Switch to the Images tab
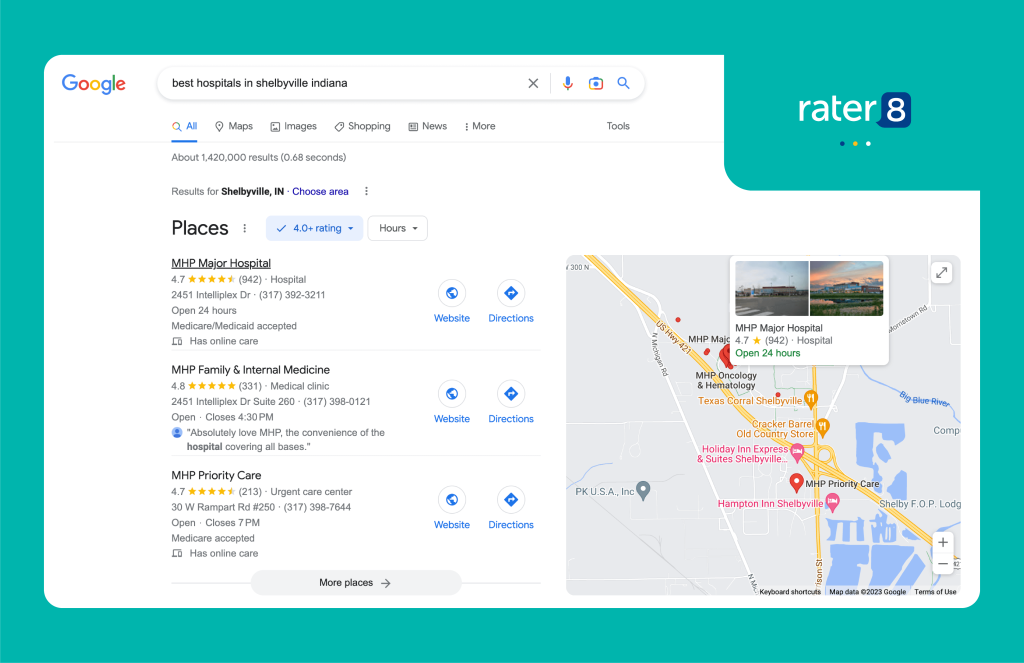The image size is (1024, 663). pyautogui.click(x=293, y=126)
